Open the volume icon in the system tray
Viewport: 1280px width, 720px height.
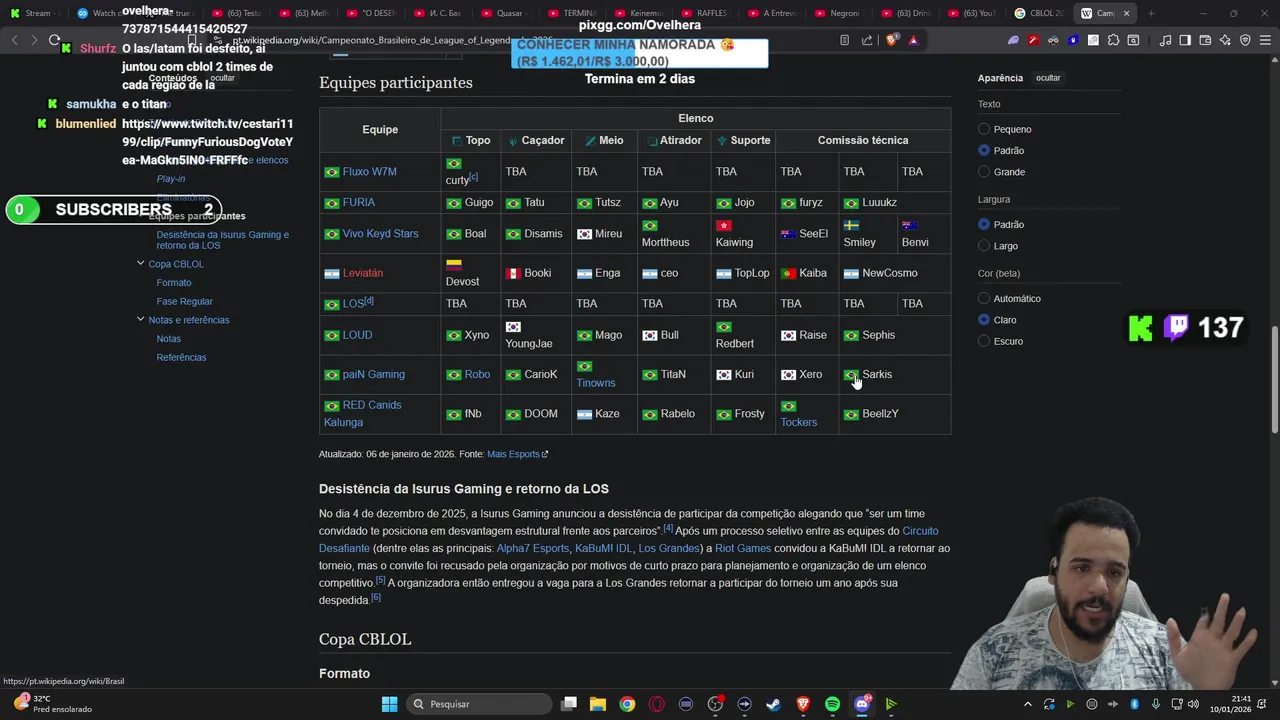point(1193,704)
